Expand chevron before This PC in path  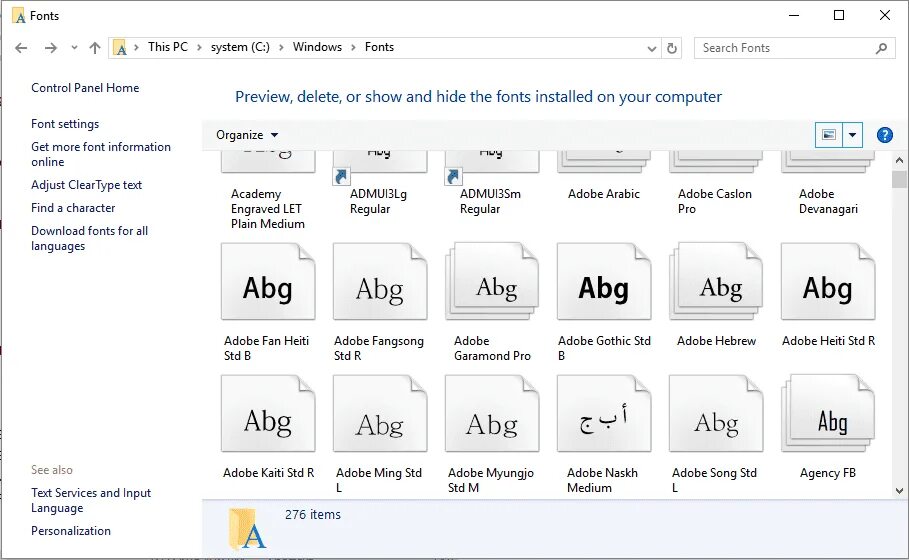point(136,48)
